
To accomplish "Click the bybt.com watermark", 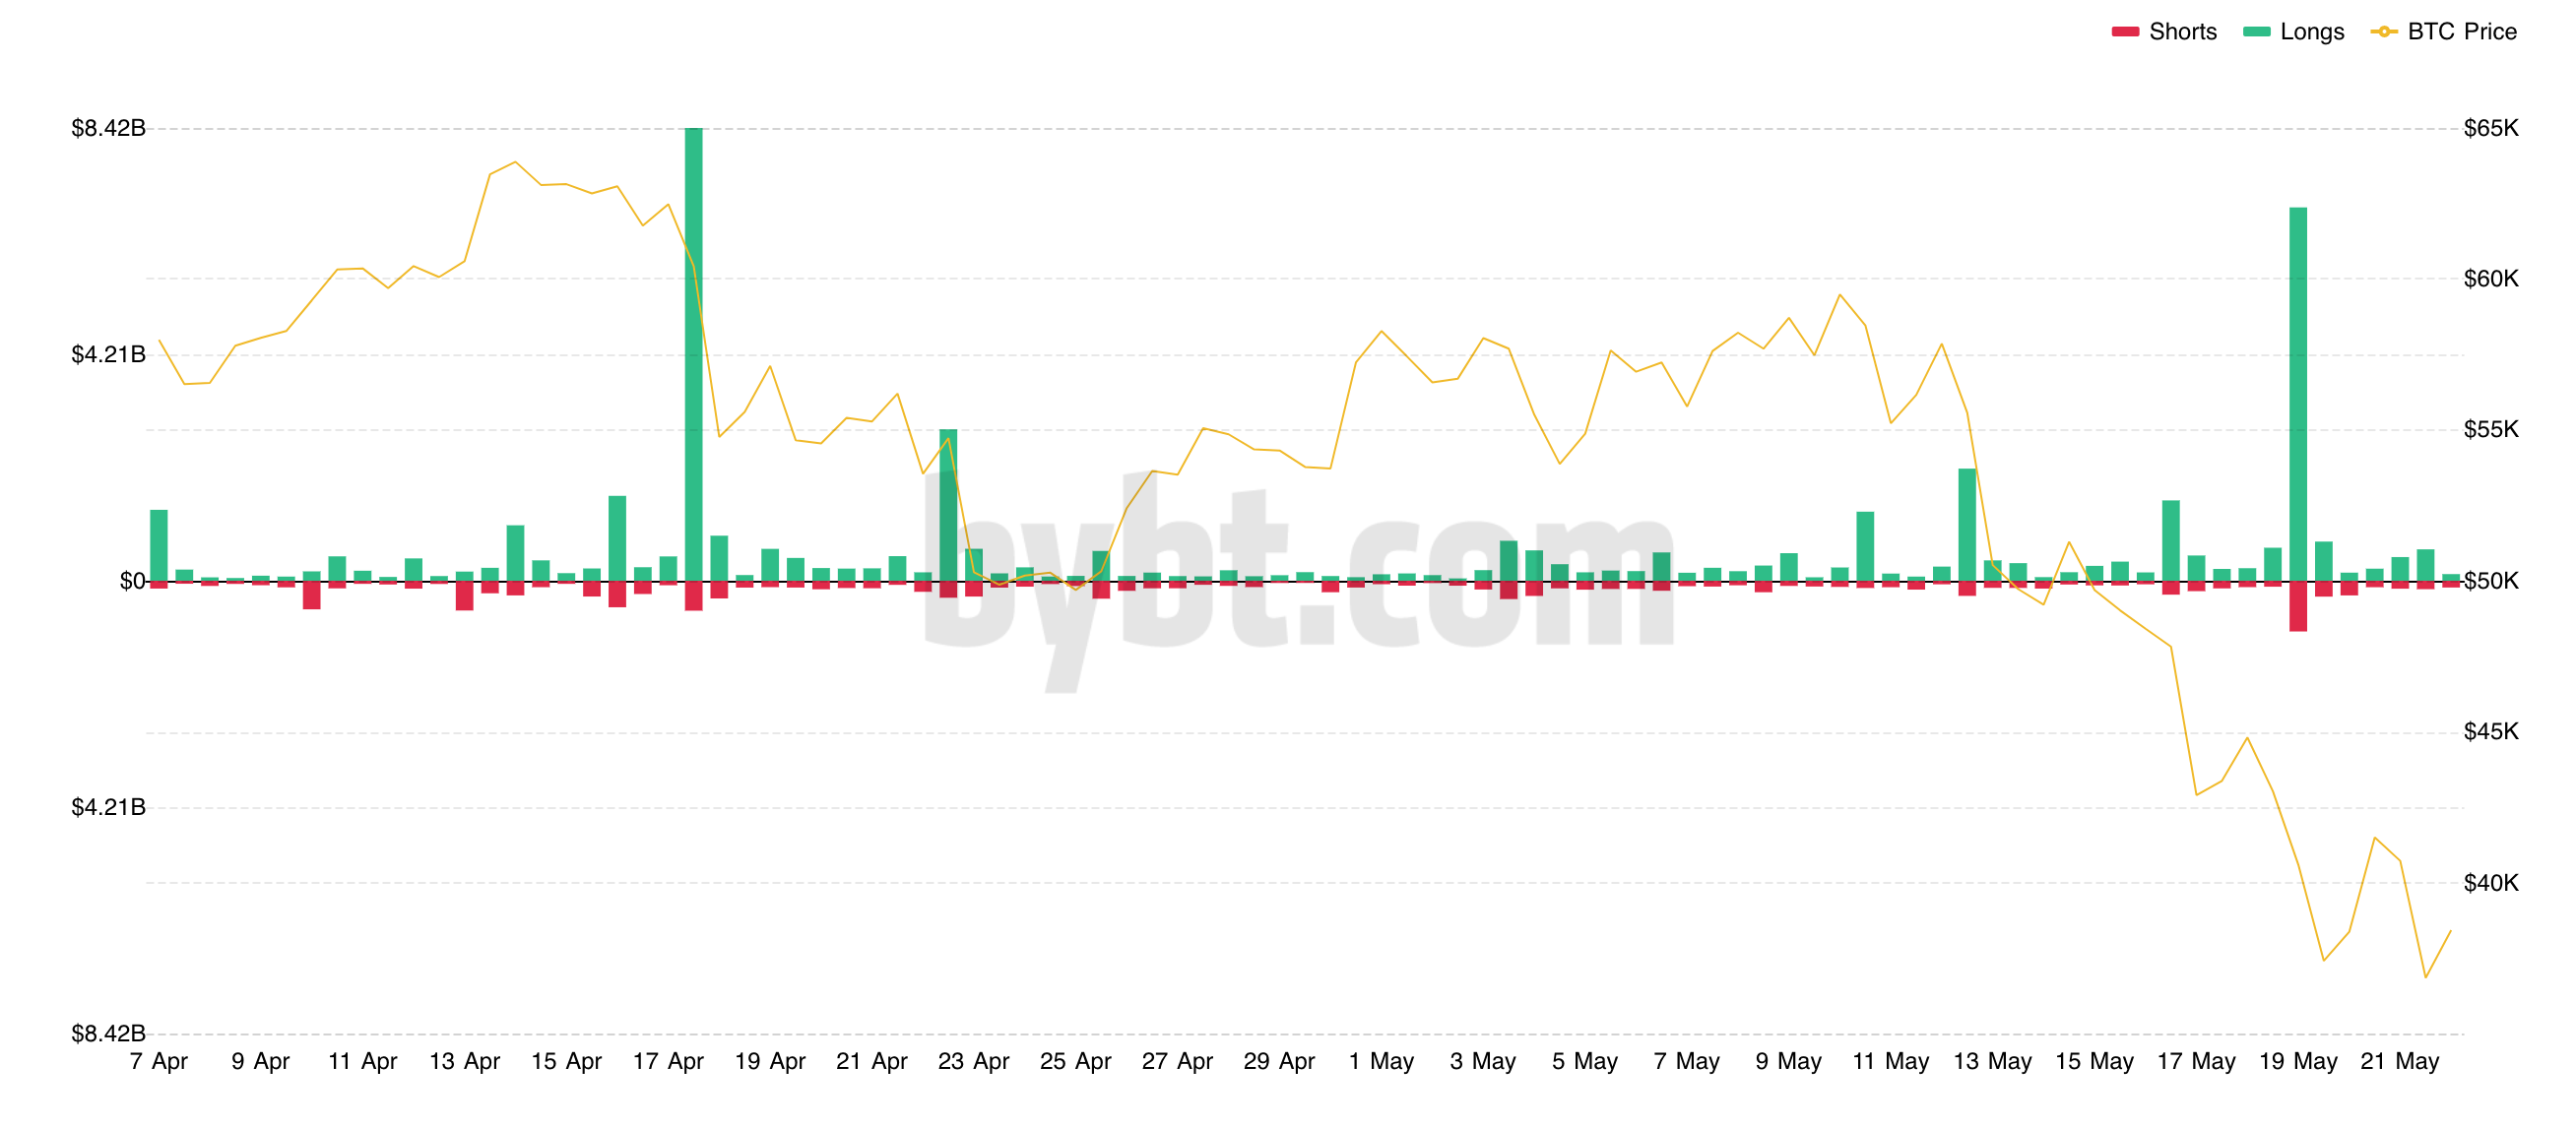I will pyautogui.click(x=1298, y=570).
